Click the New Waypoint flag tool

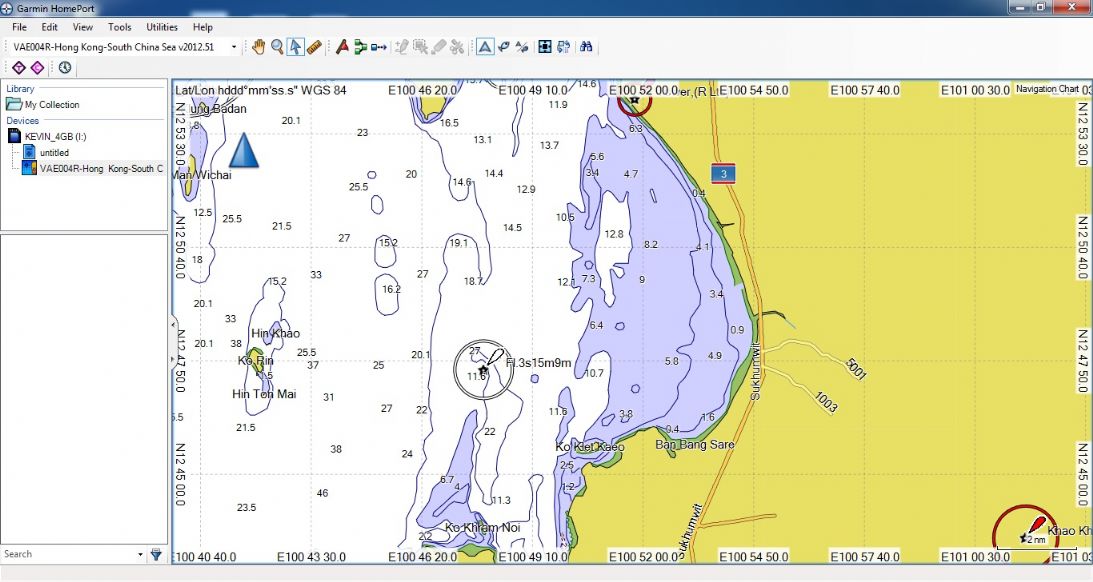[342, 47]
